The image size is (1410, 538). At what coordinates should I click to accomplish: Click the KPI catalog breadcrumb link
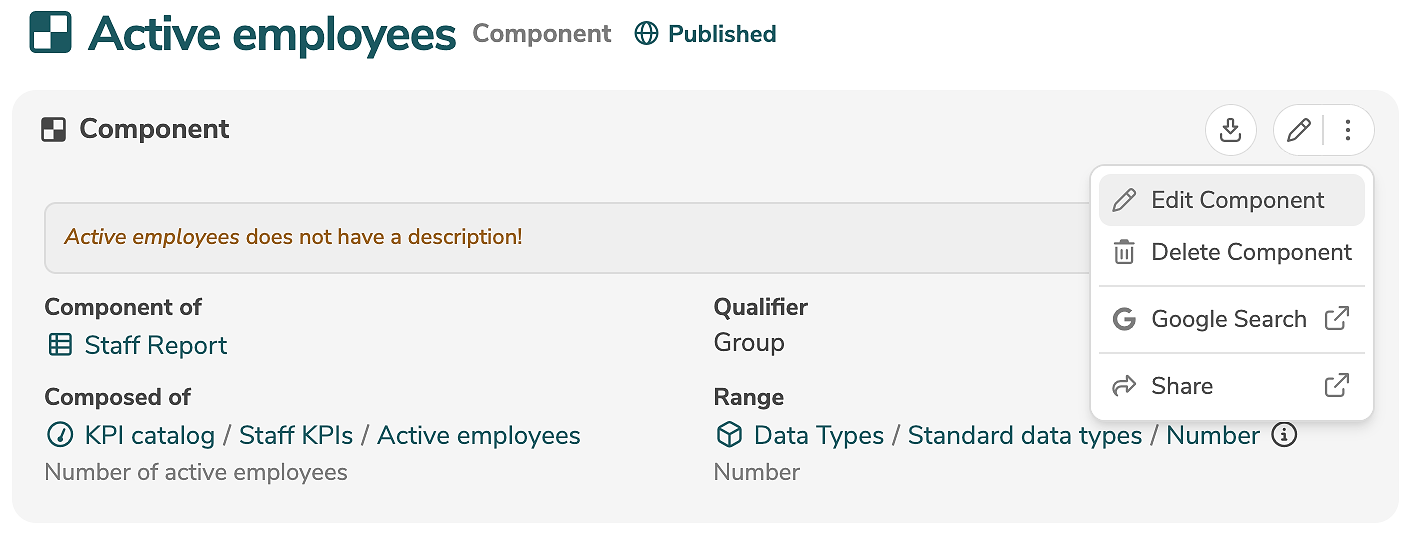pos(149,436)
